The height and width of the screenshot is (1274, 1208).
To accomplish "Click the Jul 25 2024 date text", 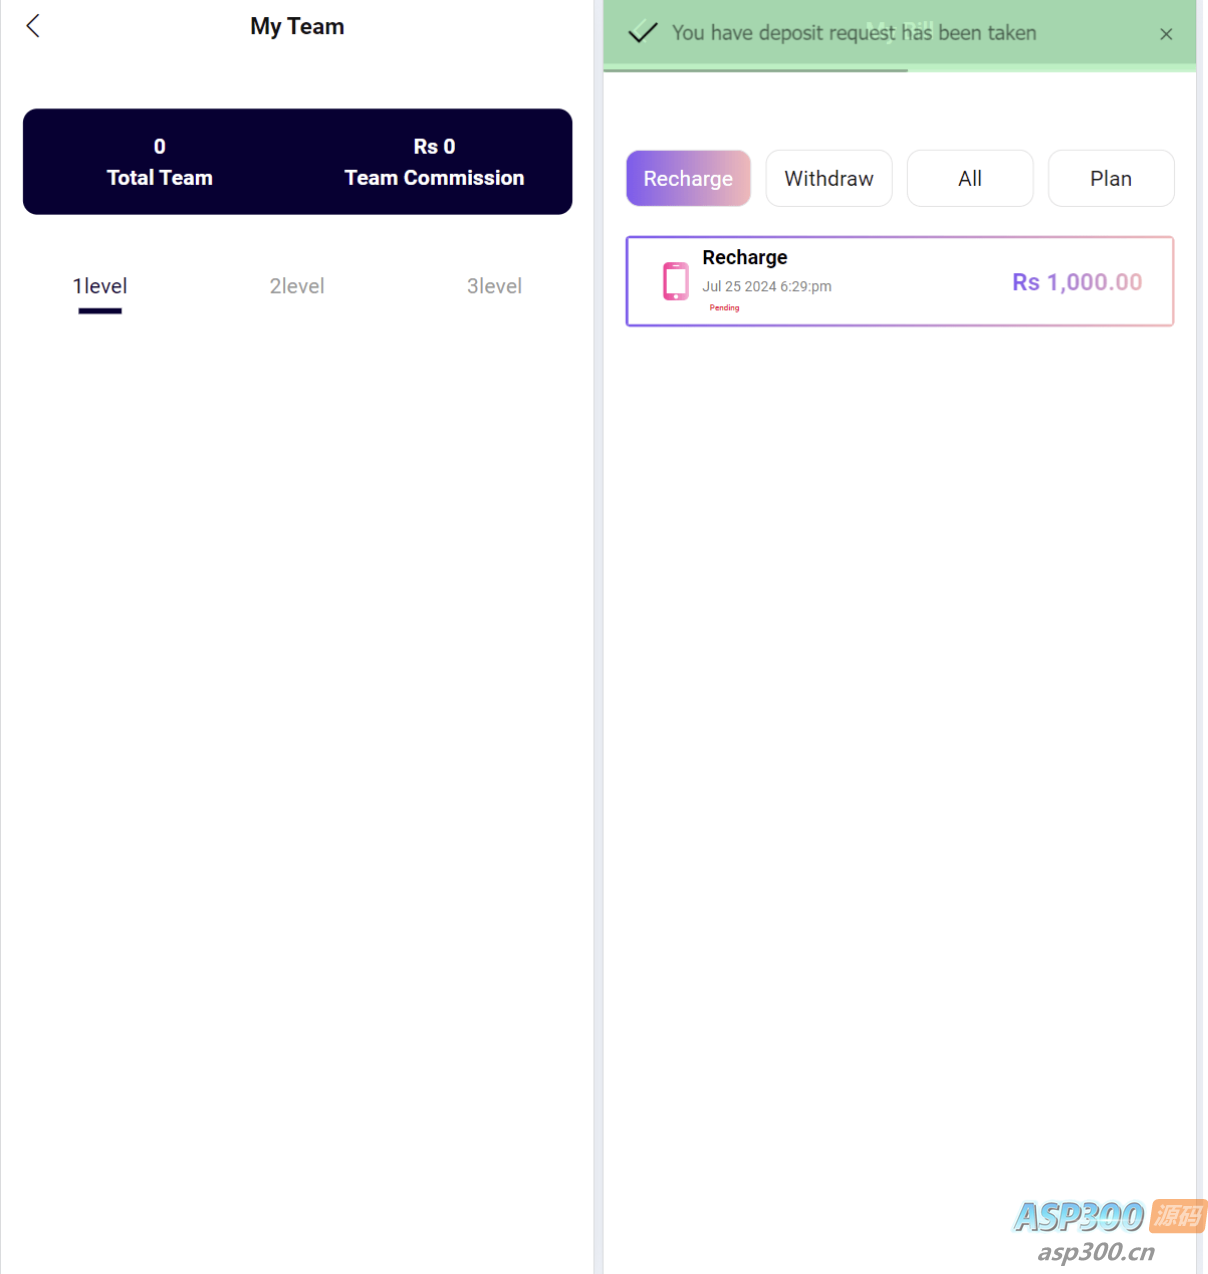I will pos(739,286).
